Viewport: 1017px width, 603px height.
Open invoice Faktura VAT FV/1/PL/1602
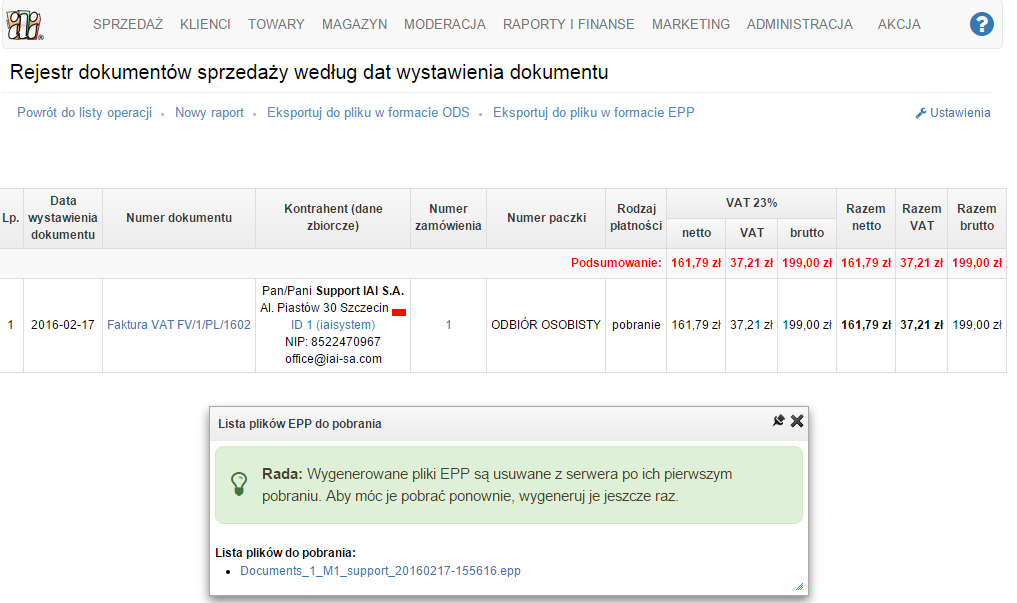pos(178,325)
